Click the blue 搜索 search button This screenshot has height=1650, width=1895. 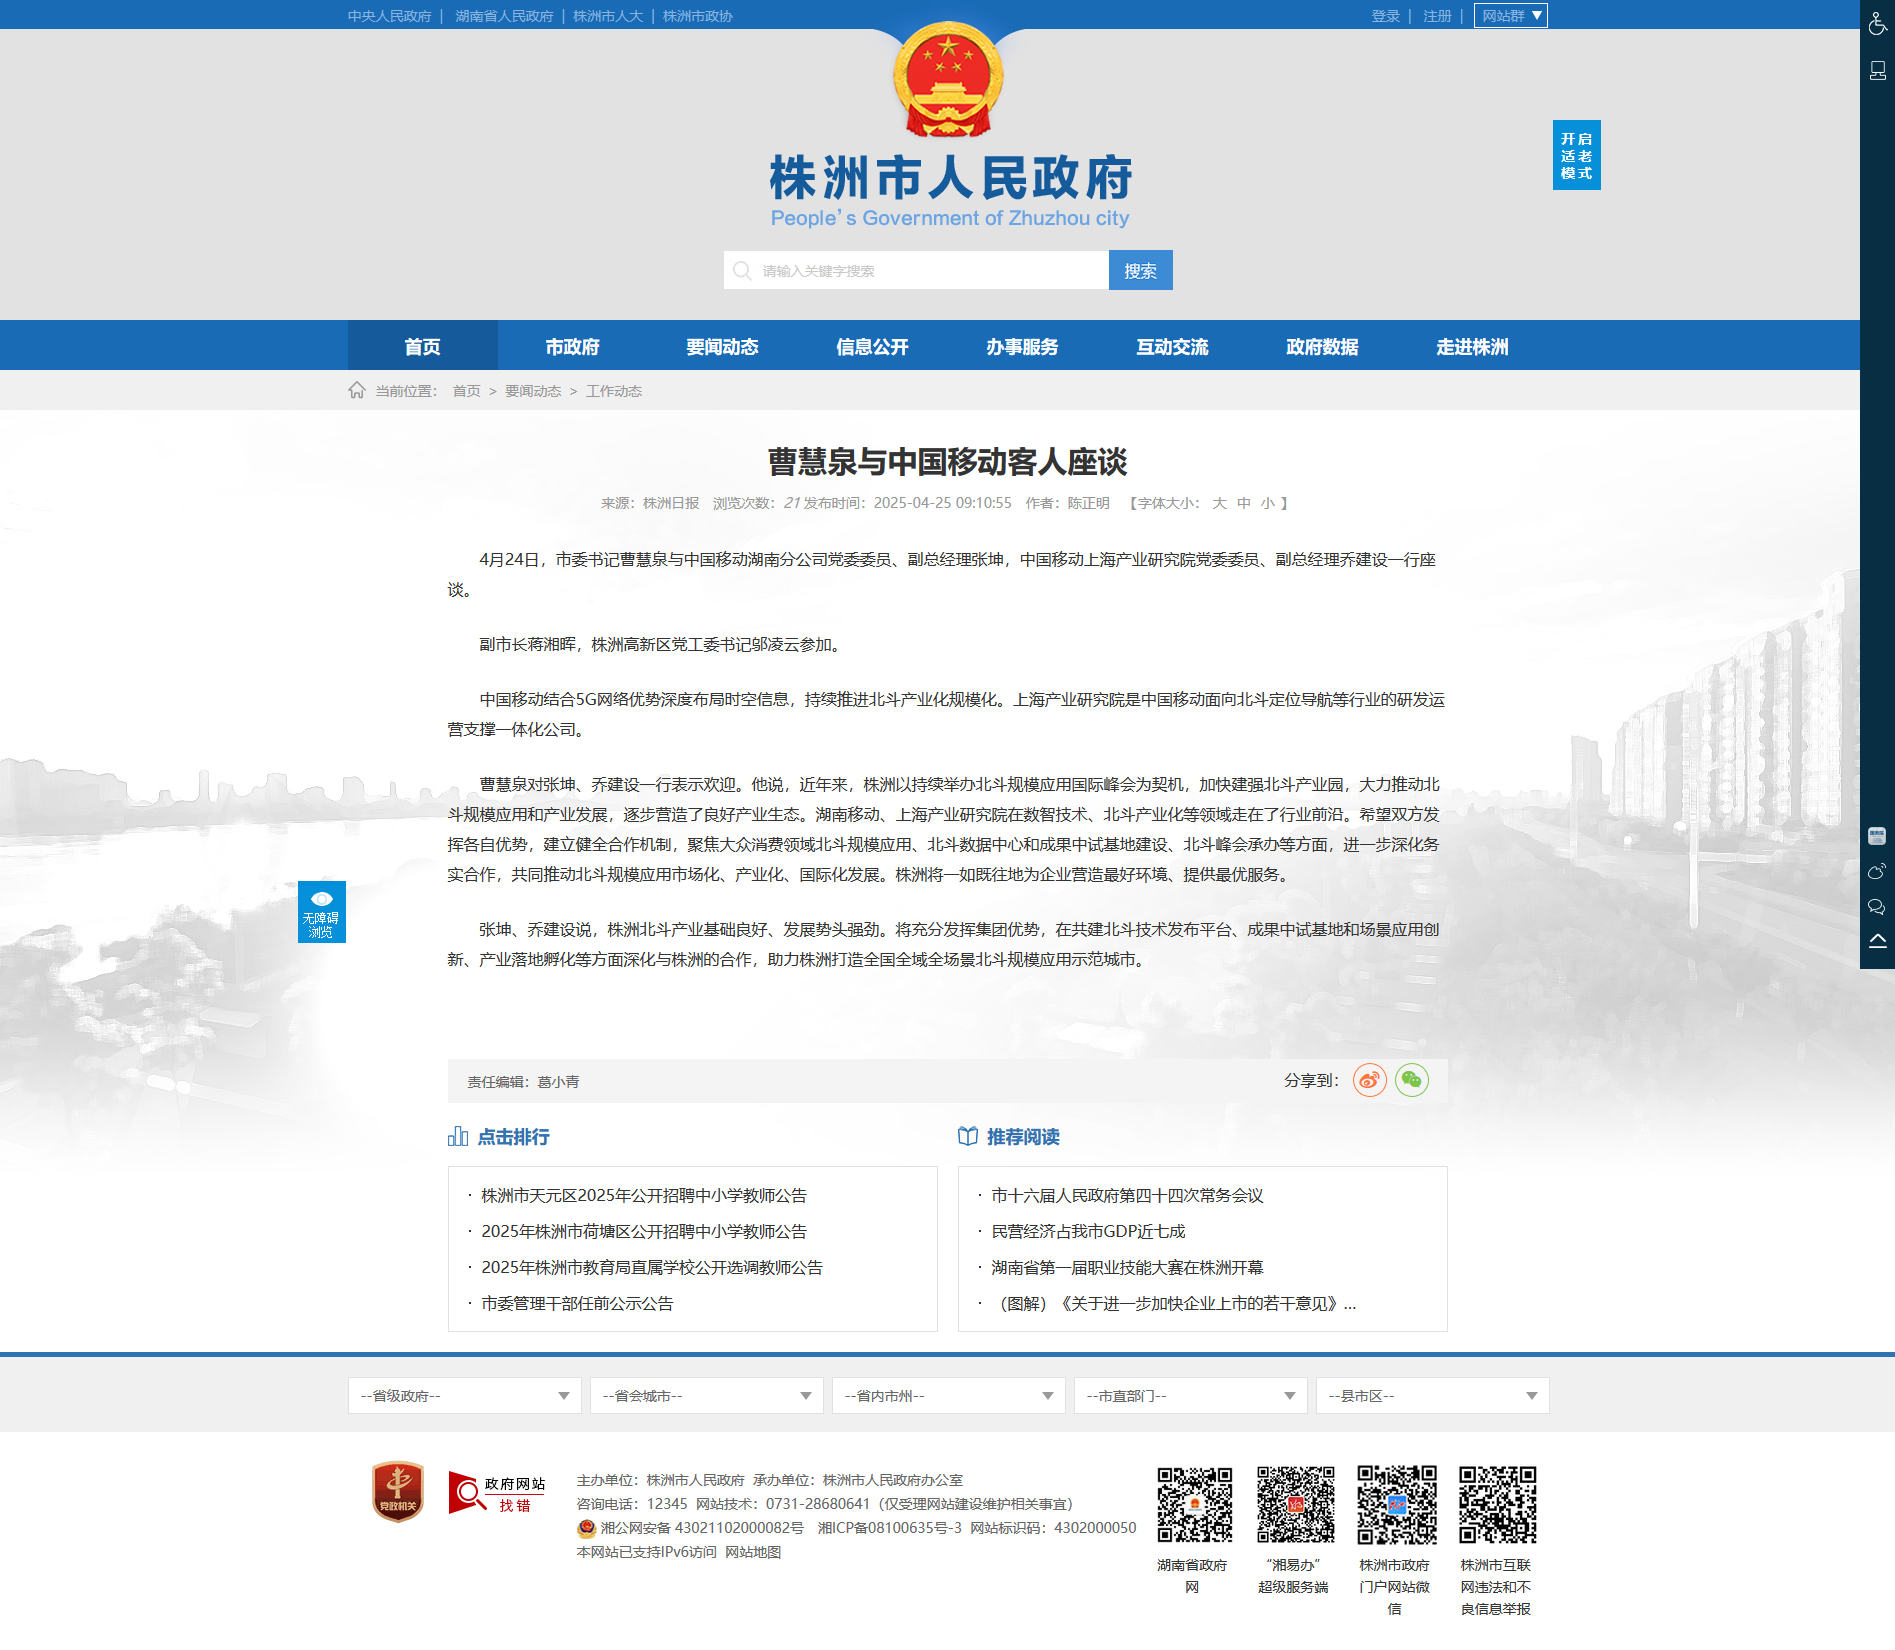pyautogui.click(x=1140, y=270)
